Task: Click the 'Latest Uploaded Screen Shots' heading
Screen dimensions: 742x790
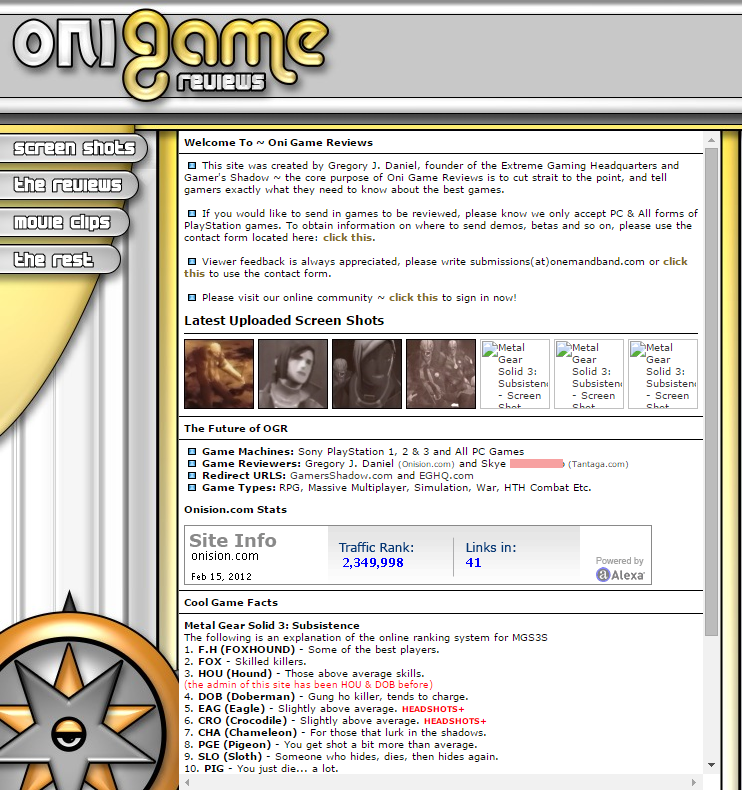Action: (x=284, y=321)
